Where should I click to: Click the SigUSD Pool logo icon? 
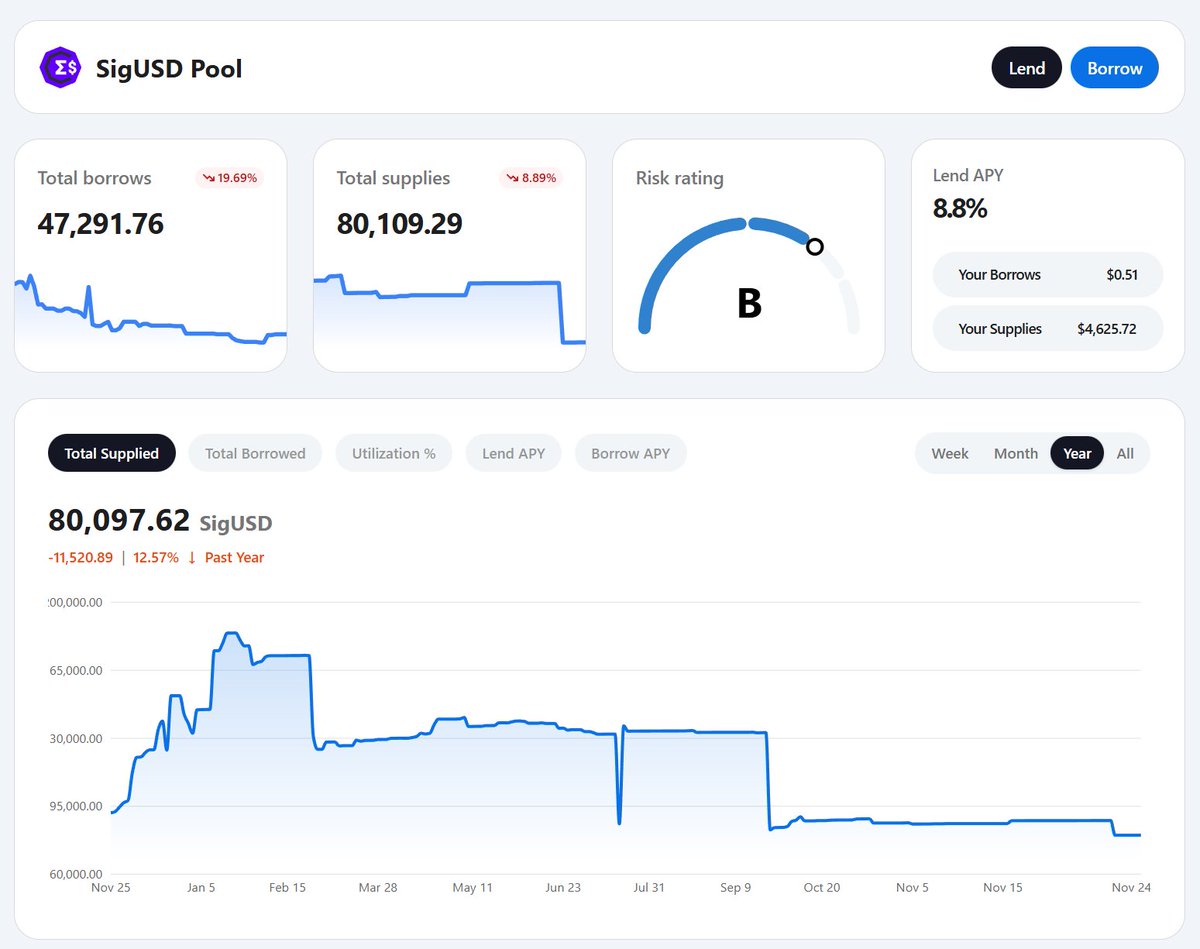(x=60, y=68)
